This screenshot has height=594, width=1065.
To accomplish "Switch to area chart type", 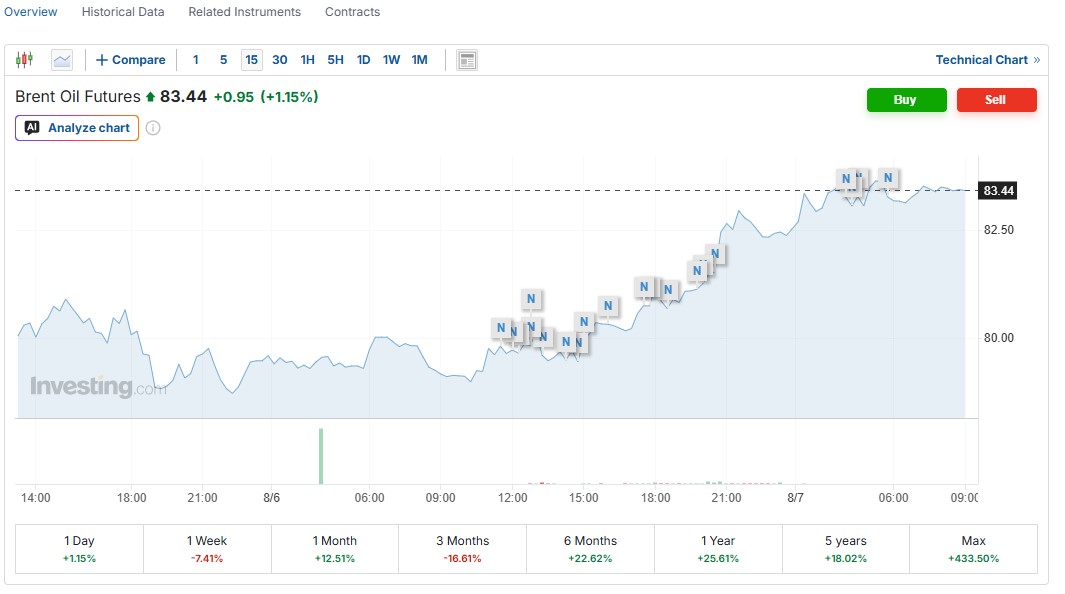I will coord(62,60).
